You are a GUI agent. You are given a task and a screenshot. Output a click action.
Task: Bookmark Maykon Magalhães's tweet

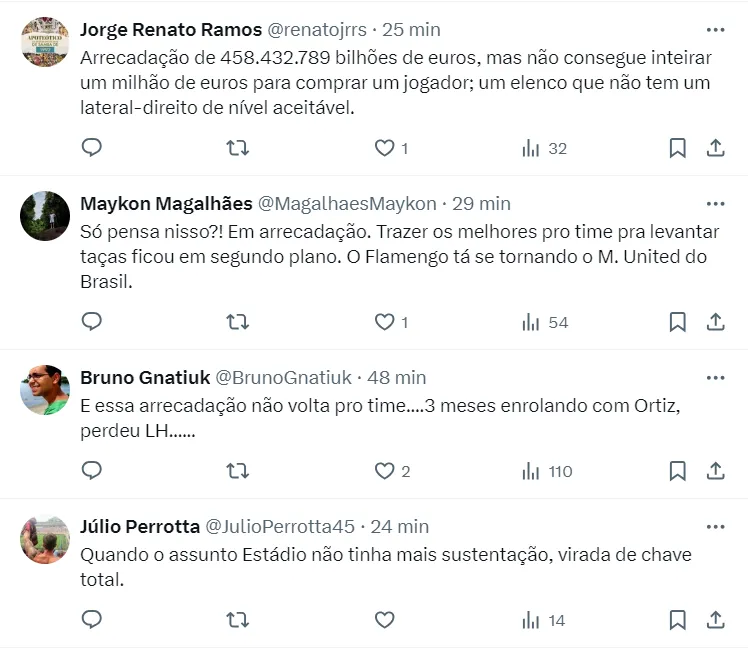point(677,322)
